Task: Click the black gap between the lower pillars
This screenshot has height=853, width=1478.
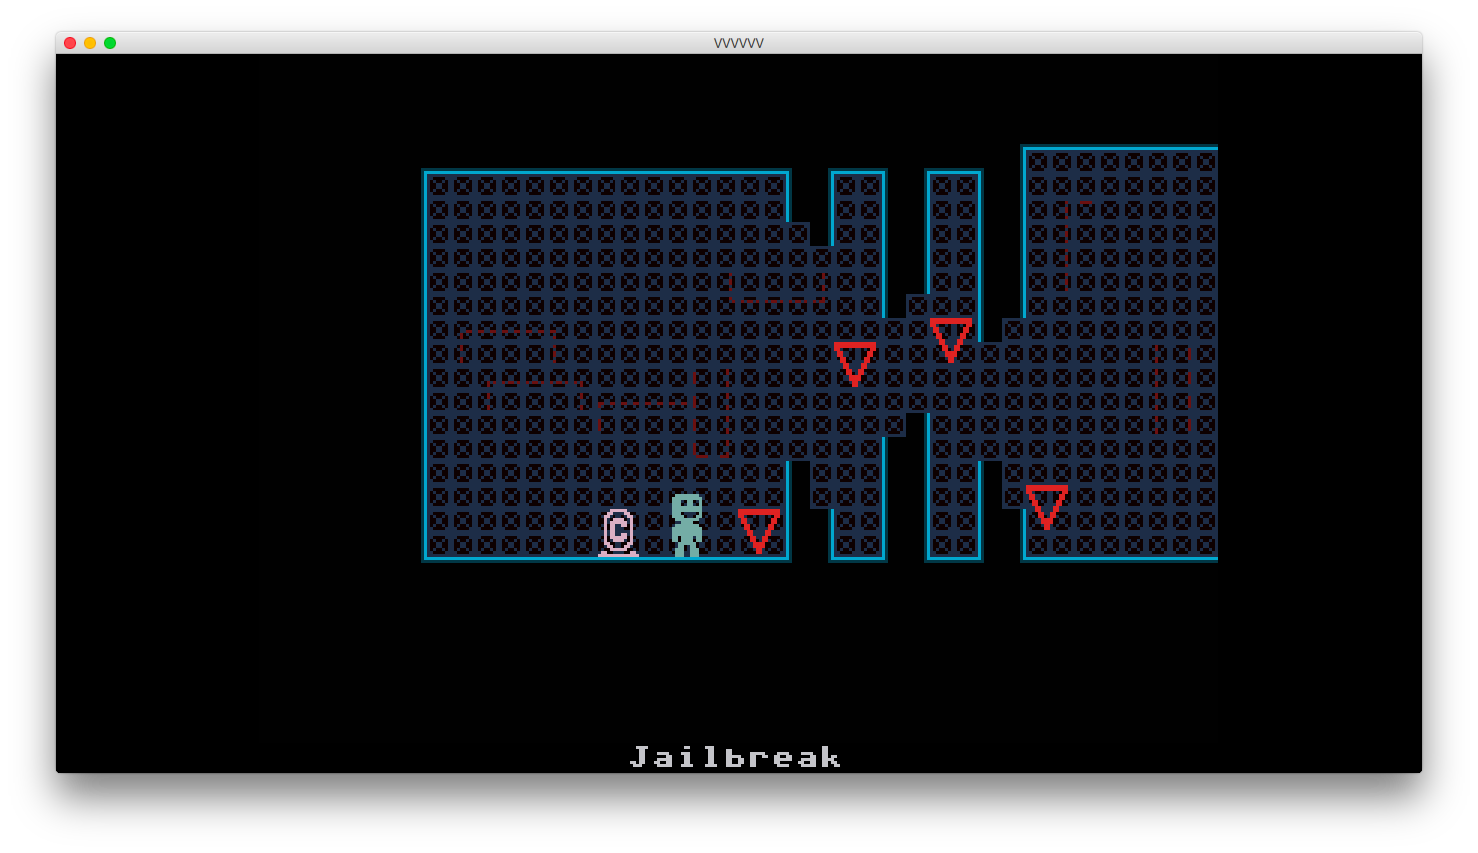Action: (x=906, y=500)
